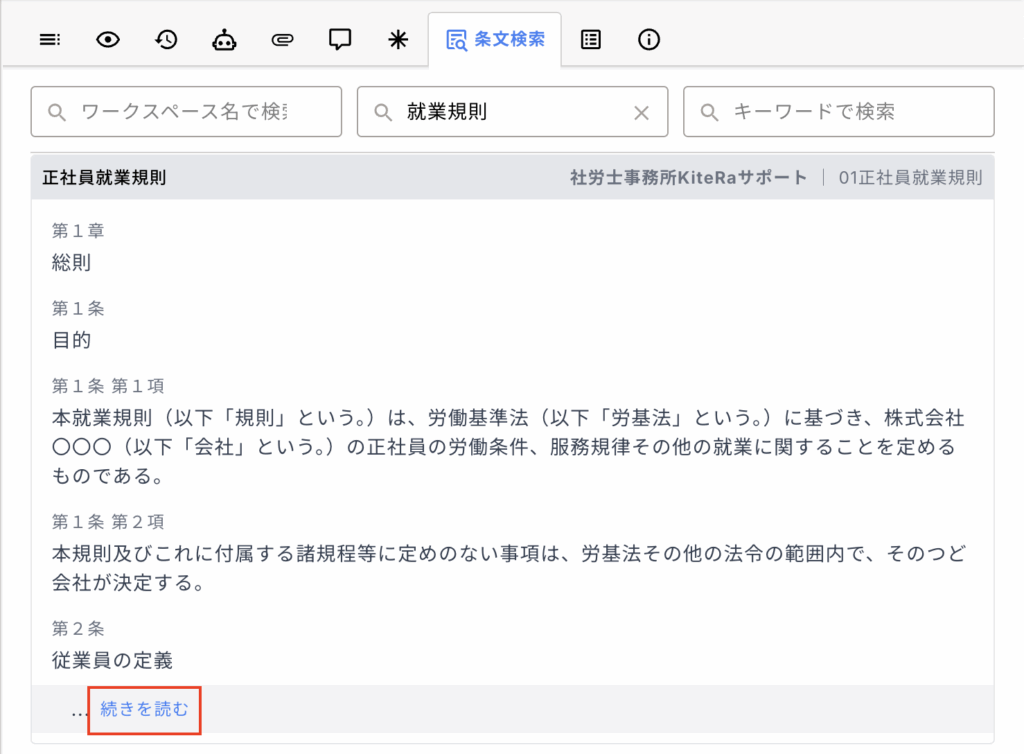Open the comment speech bubble tab

coord(340,40)
